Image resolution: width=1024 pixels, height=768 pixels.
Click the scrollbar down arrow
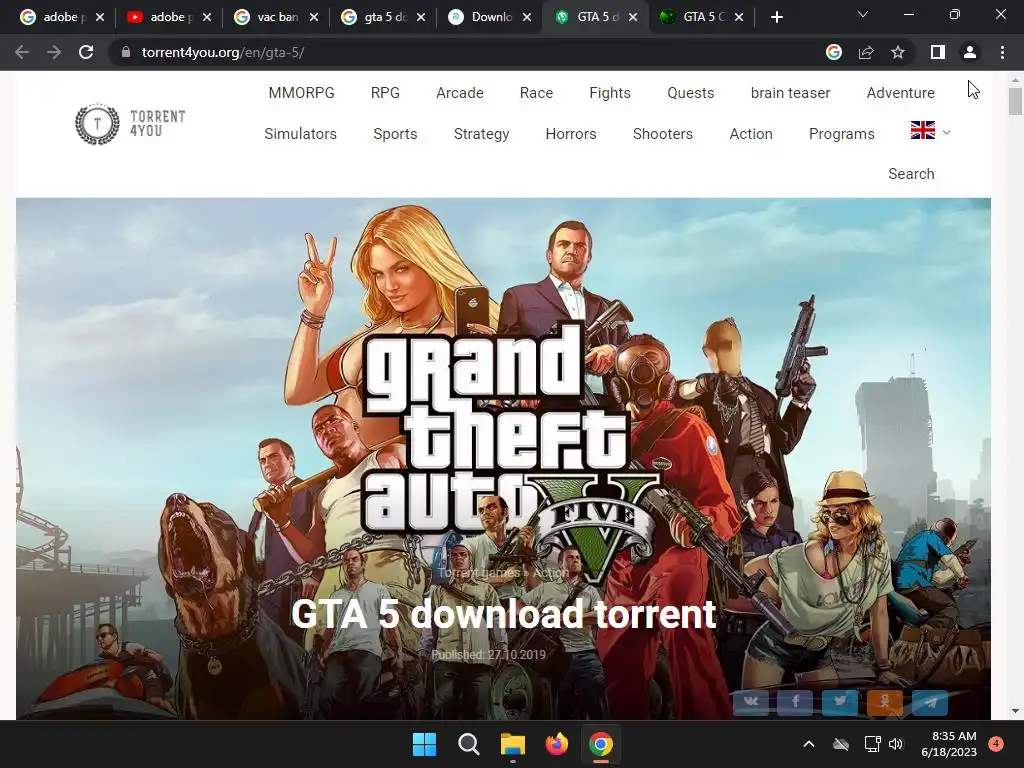tap(1015, 711)
